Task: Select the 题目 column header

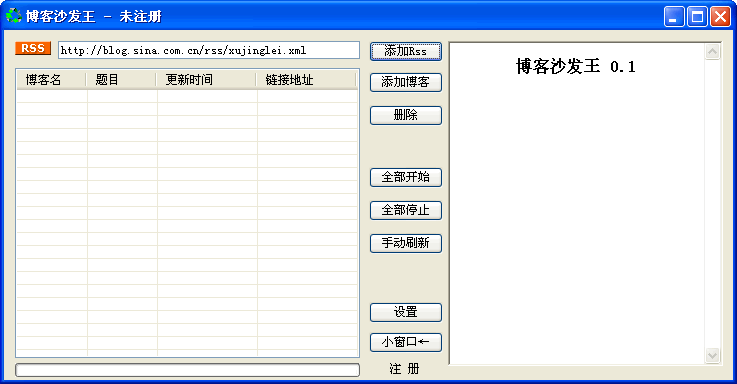Action: pyautogui.click(x=121, y=80)
